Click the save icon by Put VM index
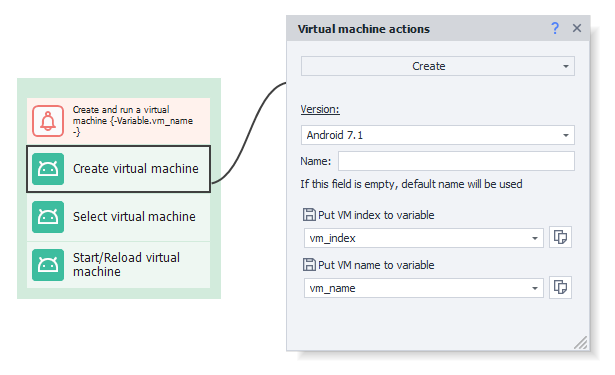Screen dimensions: 615x375 (x=309, y=215)
